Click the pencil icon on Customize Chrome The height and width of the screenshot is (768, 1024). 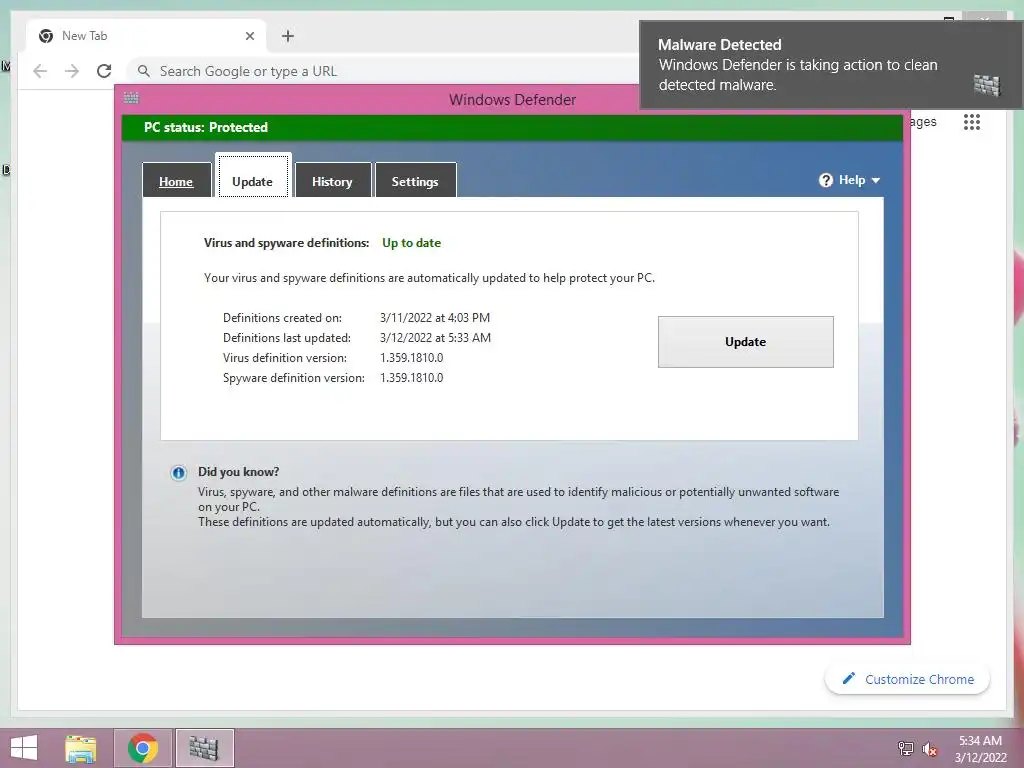pyautogui.click(x=848, y=679)
